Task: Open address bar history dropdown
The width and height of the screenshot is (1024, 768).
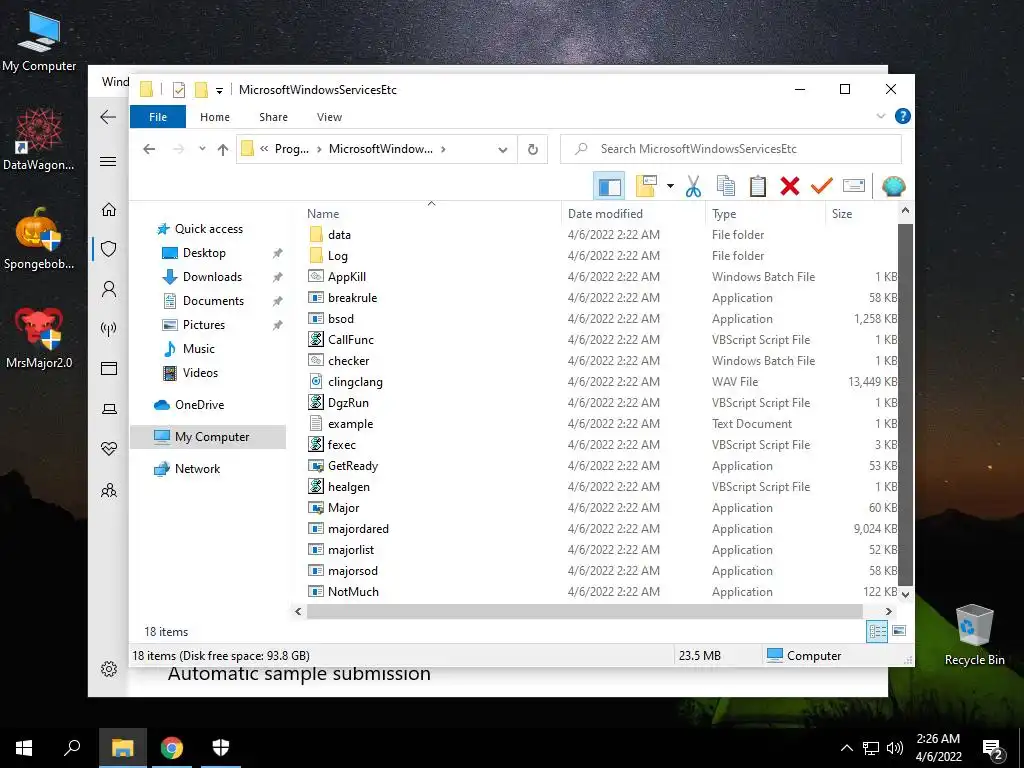Action: pos(502,150)
